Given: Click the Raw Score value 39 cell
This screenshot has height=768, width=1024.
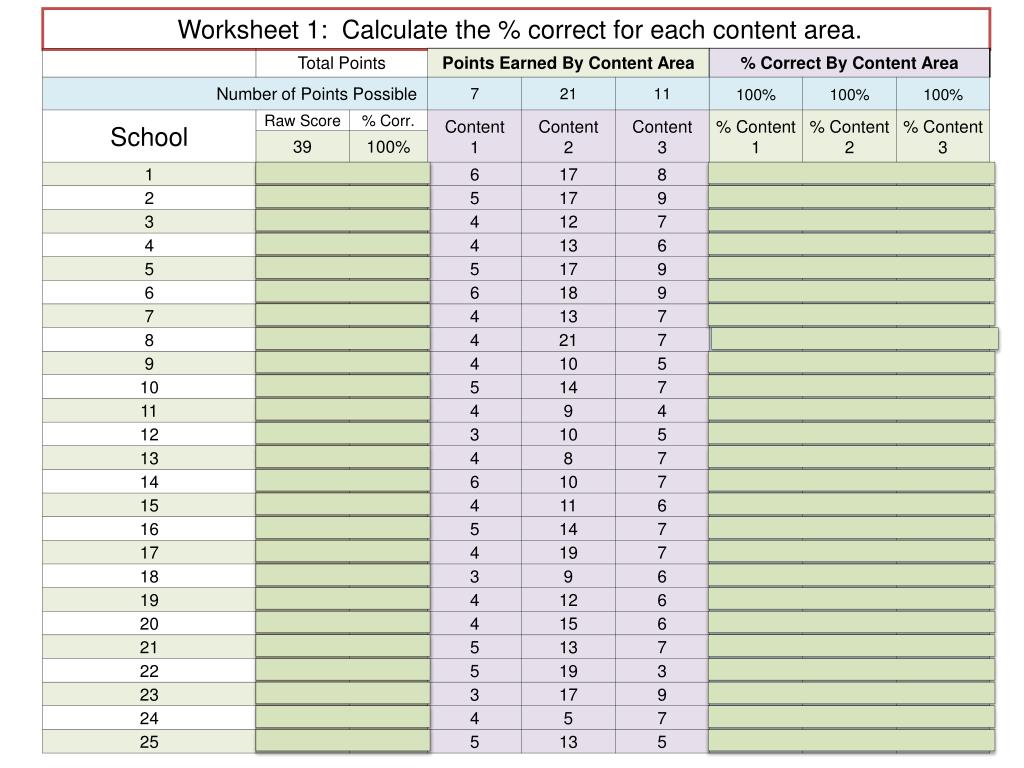Looking at the screenshot, I should pyautogui.click(x=302, y=147).
